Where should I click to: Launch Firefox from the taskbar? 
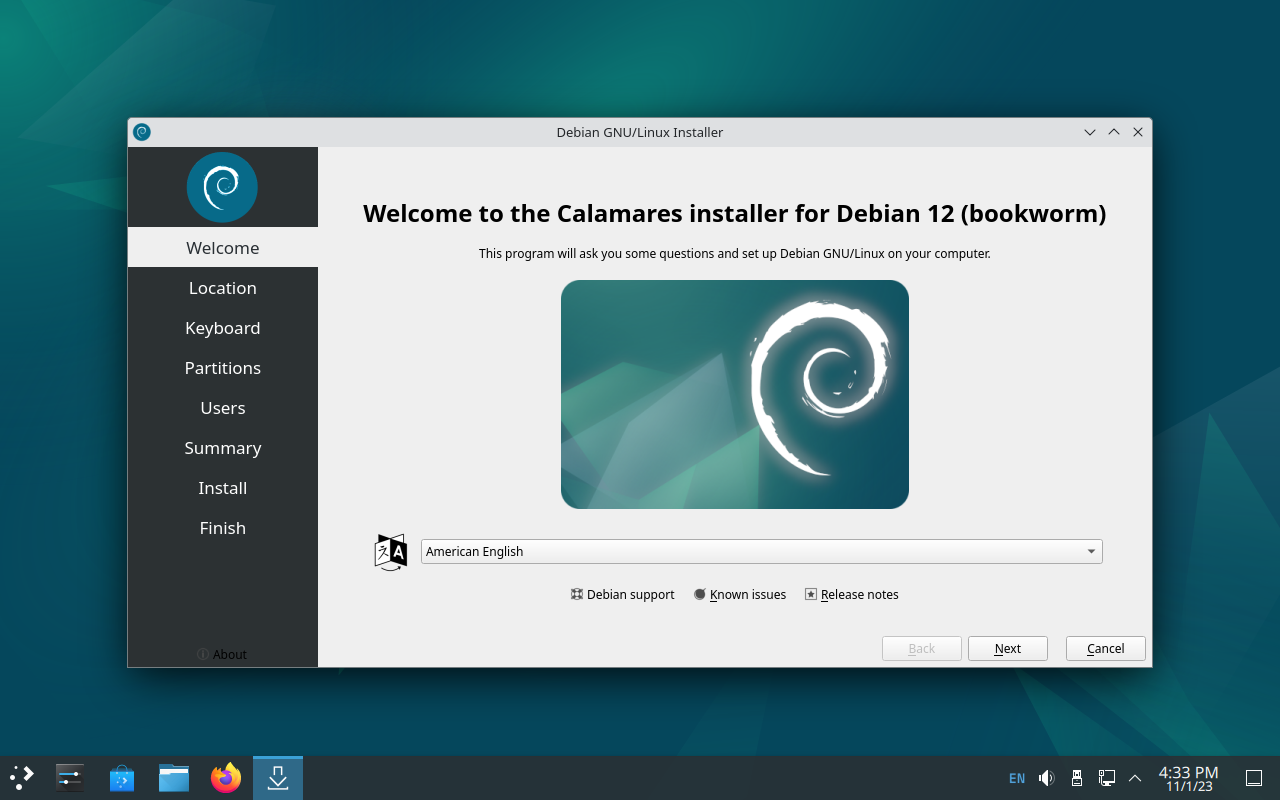pos(226,777)
